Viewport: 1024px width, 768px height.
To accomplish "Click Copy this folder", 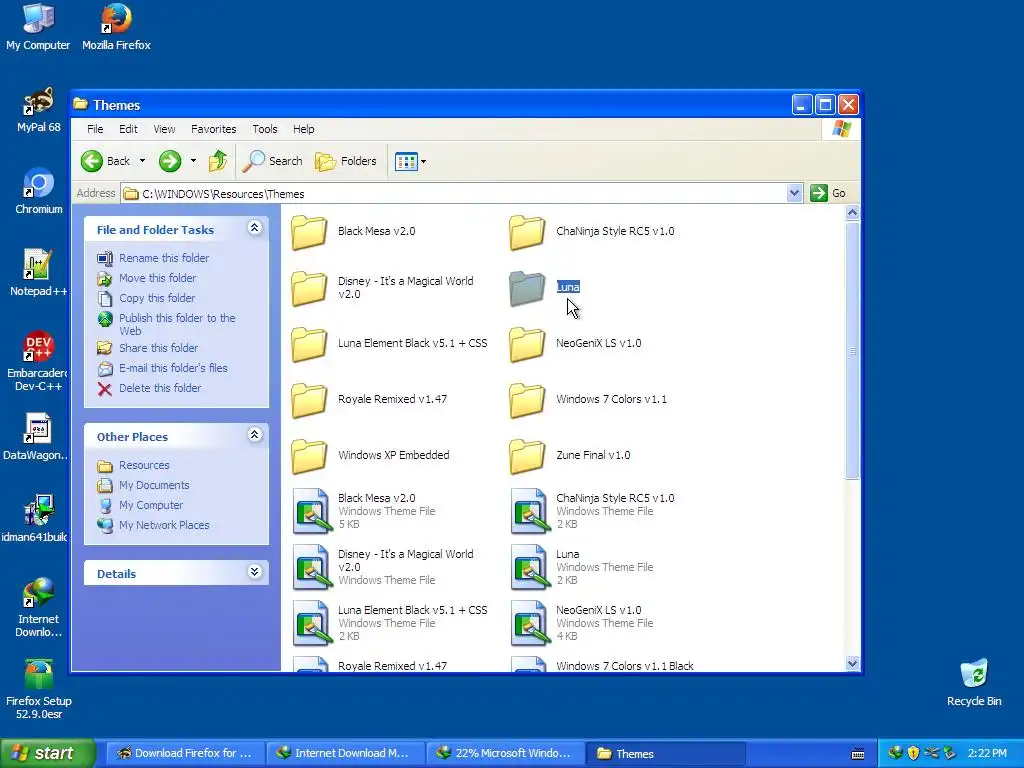I will pyautogui.click(x=157, y=298).
